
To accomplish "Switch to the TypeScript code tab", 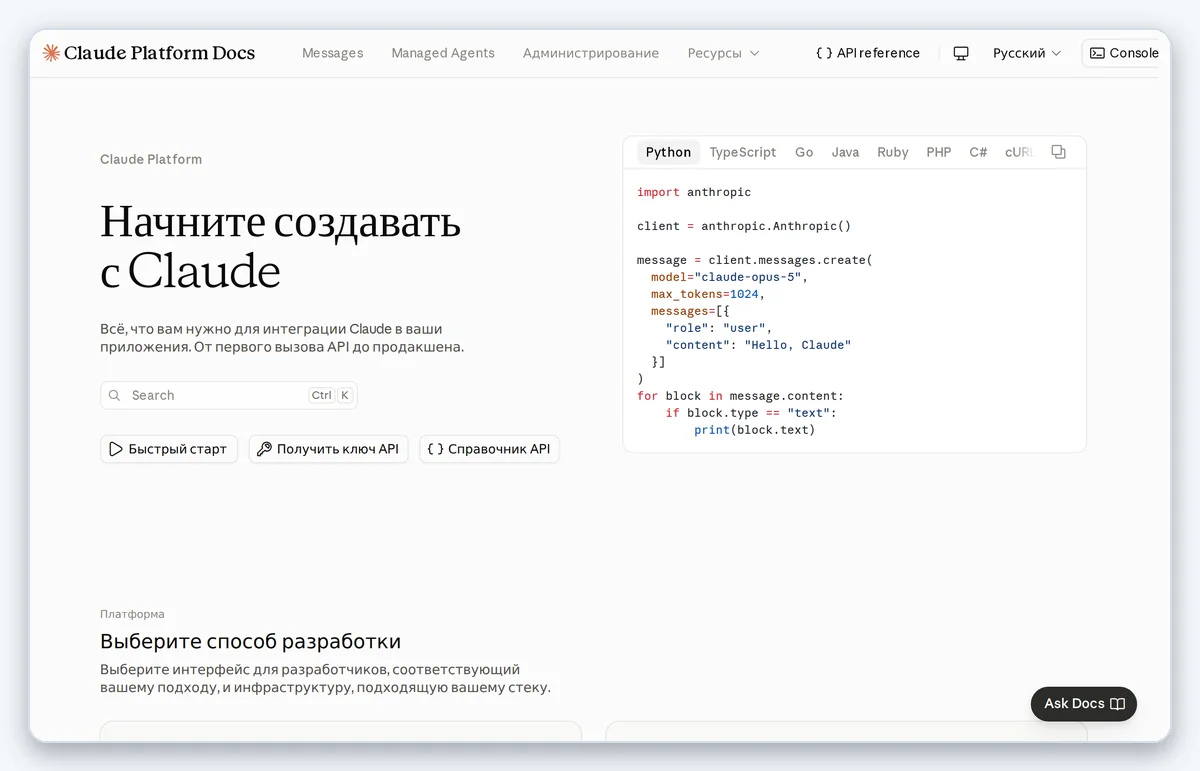I will click(x=743, y=152).
